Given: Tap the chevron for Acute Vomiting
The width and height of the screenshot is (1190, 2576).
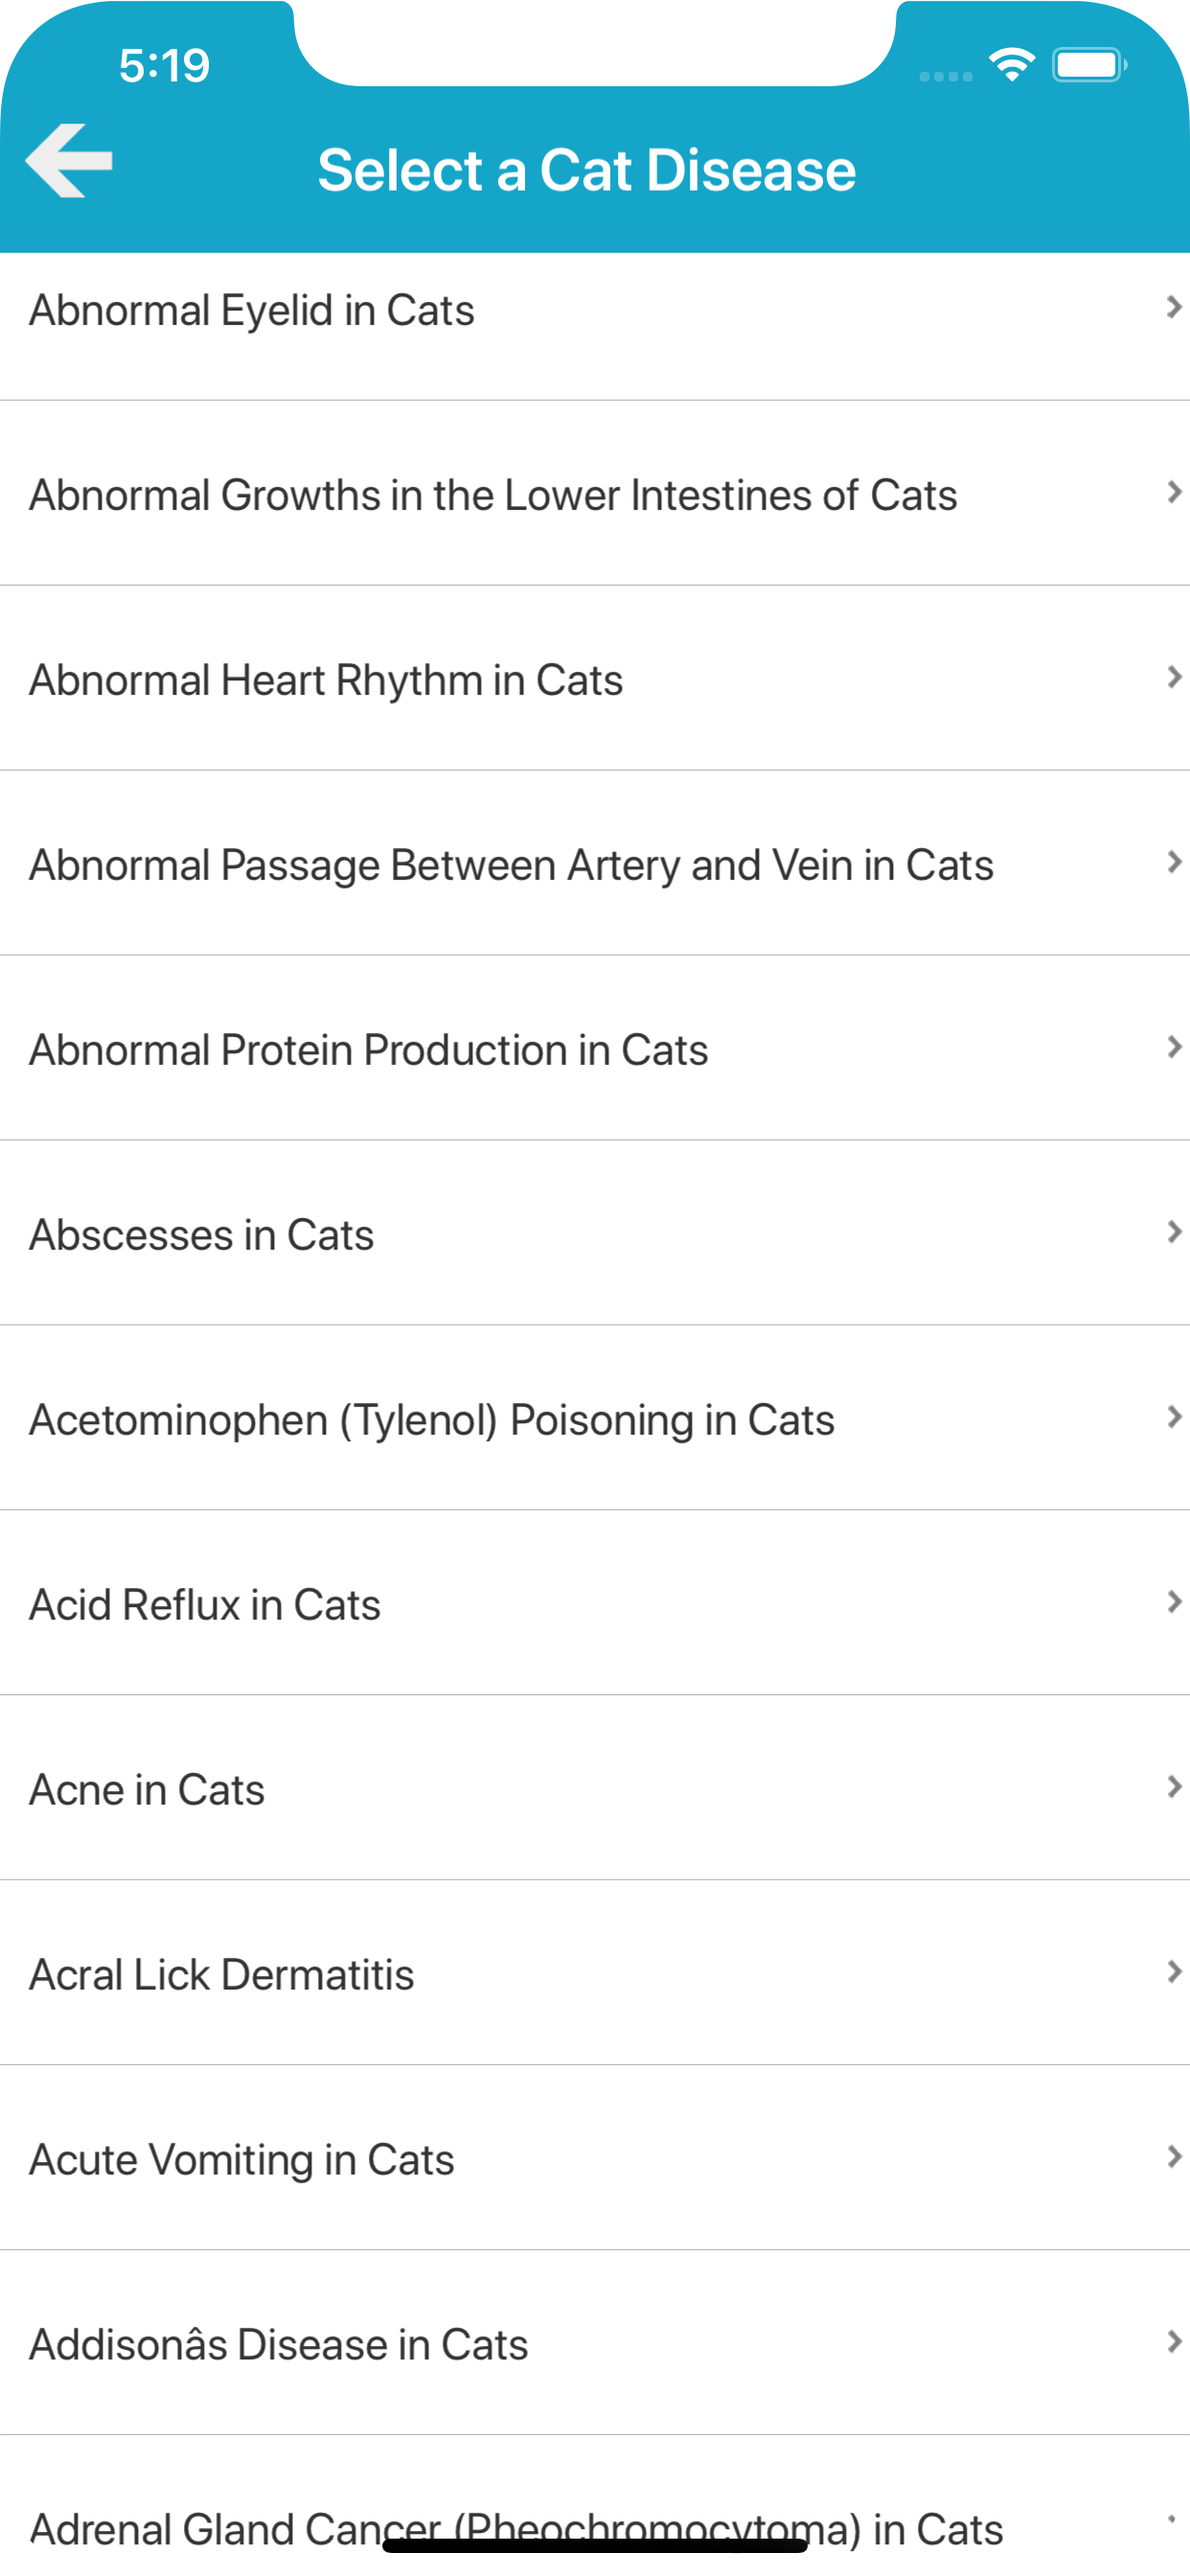Looking at the screenshot, I should (x=1174, y=2157).
